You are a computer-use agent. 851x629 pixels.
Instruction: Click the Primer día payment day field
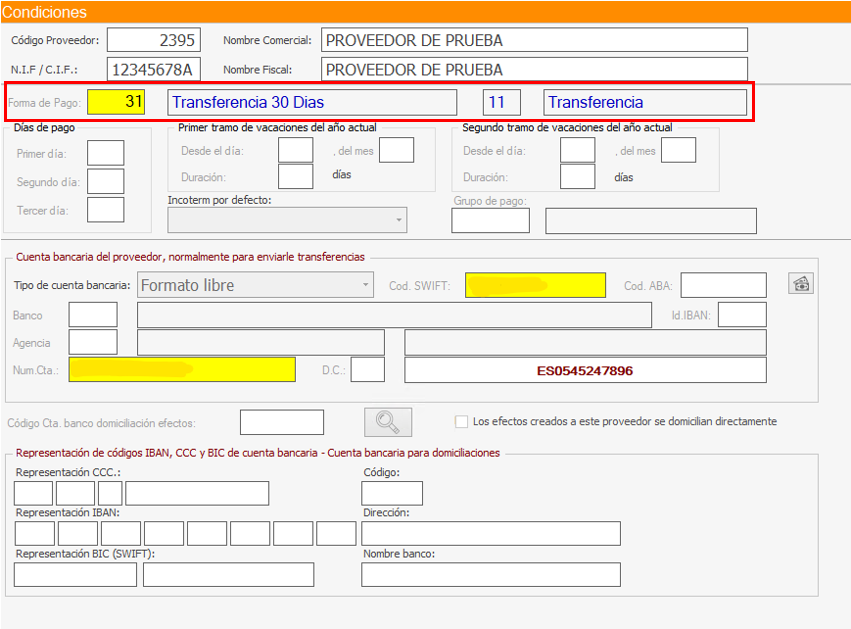[x=106, y=153]
